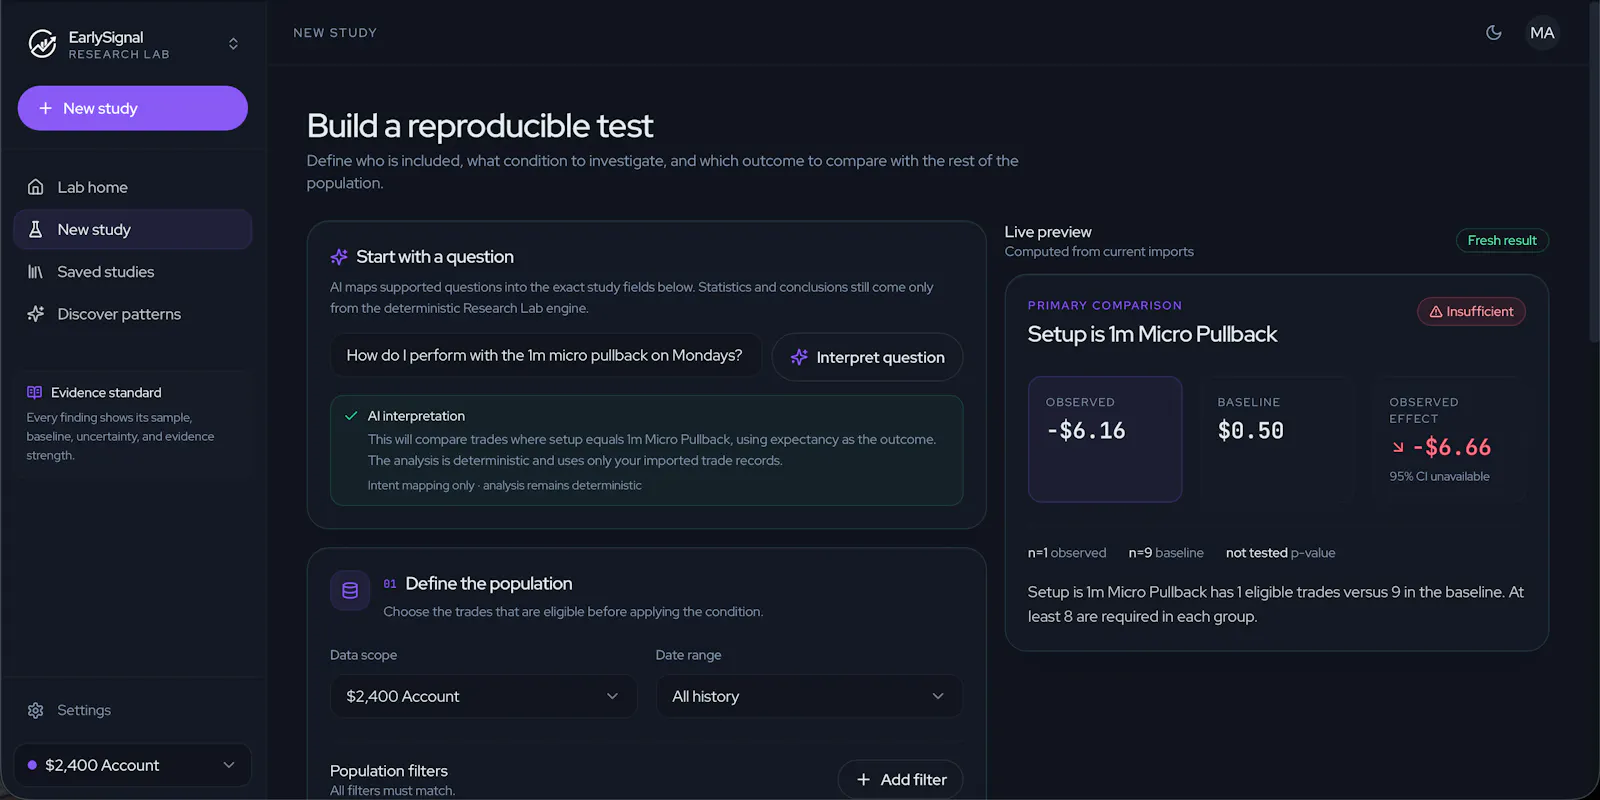1600x800 pixels.
Task: Click the sparkle icon next to Start with a question
Action: (x=339, y=257)
